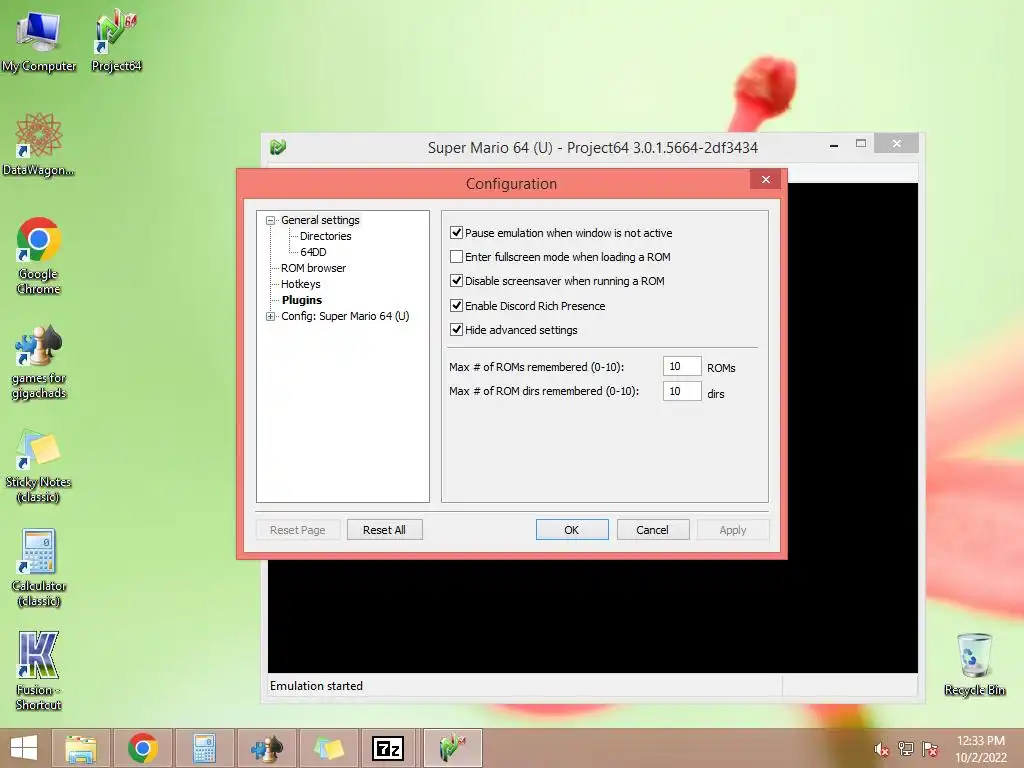Open File Explorer from the taskbar
The height and width of the screenshot is (768, 1024).
point(81,748)
